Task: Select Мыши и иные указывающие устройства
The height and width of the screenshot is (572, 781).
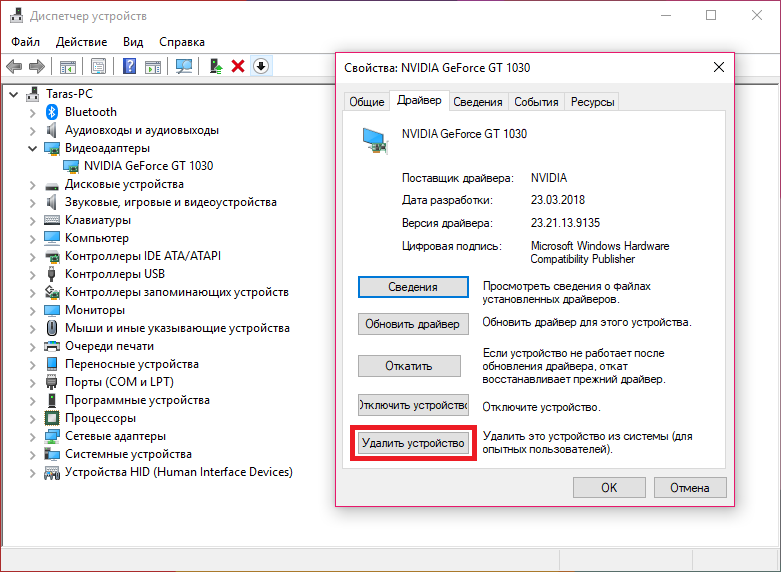Action: [x=177, y=328]
